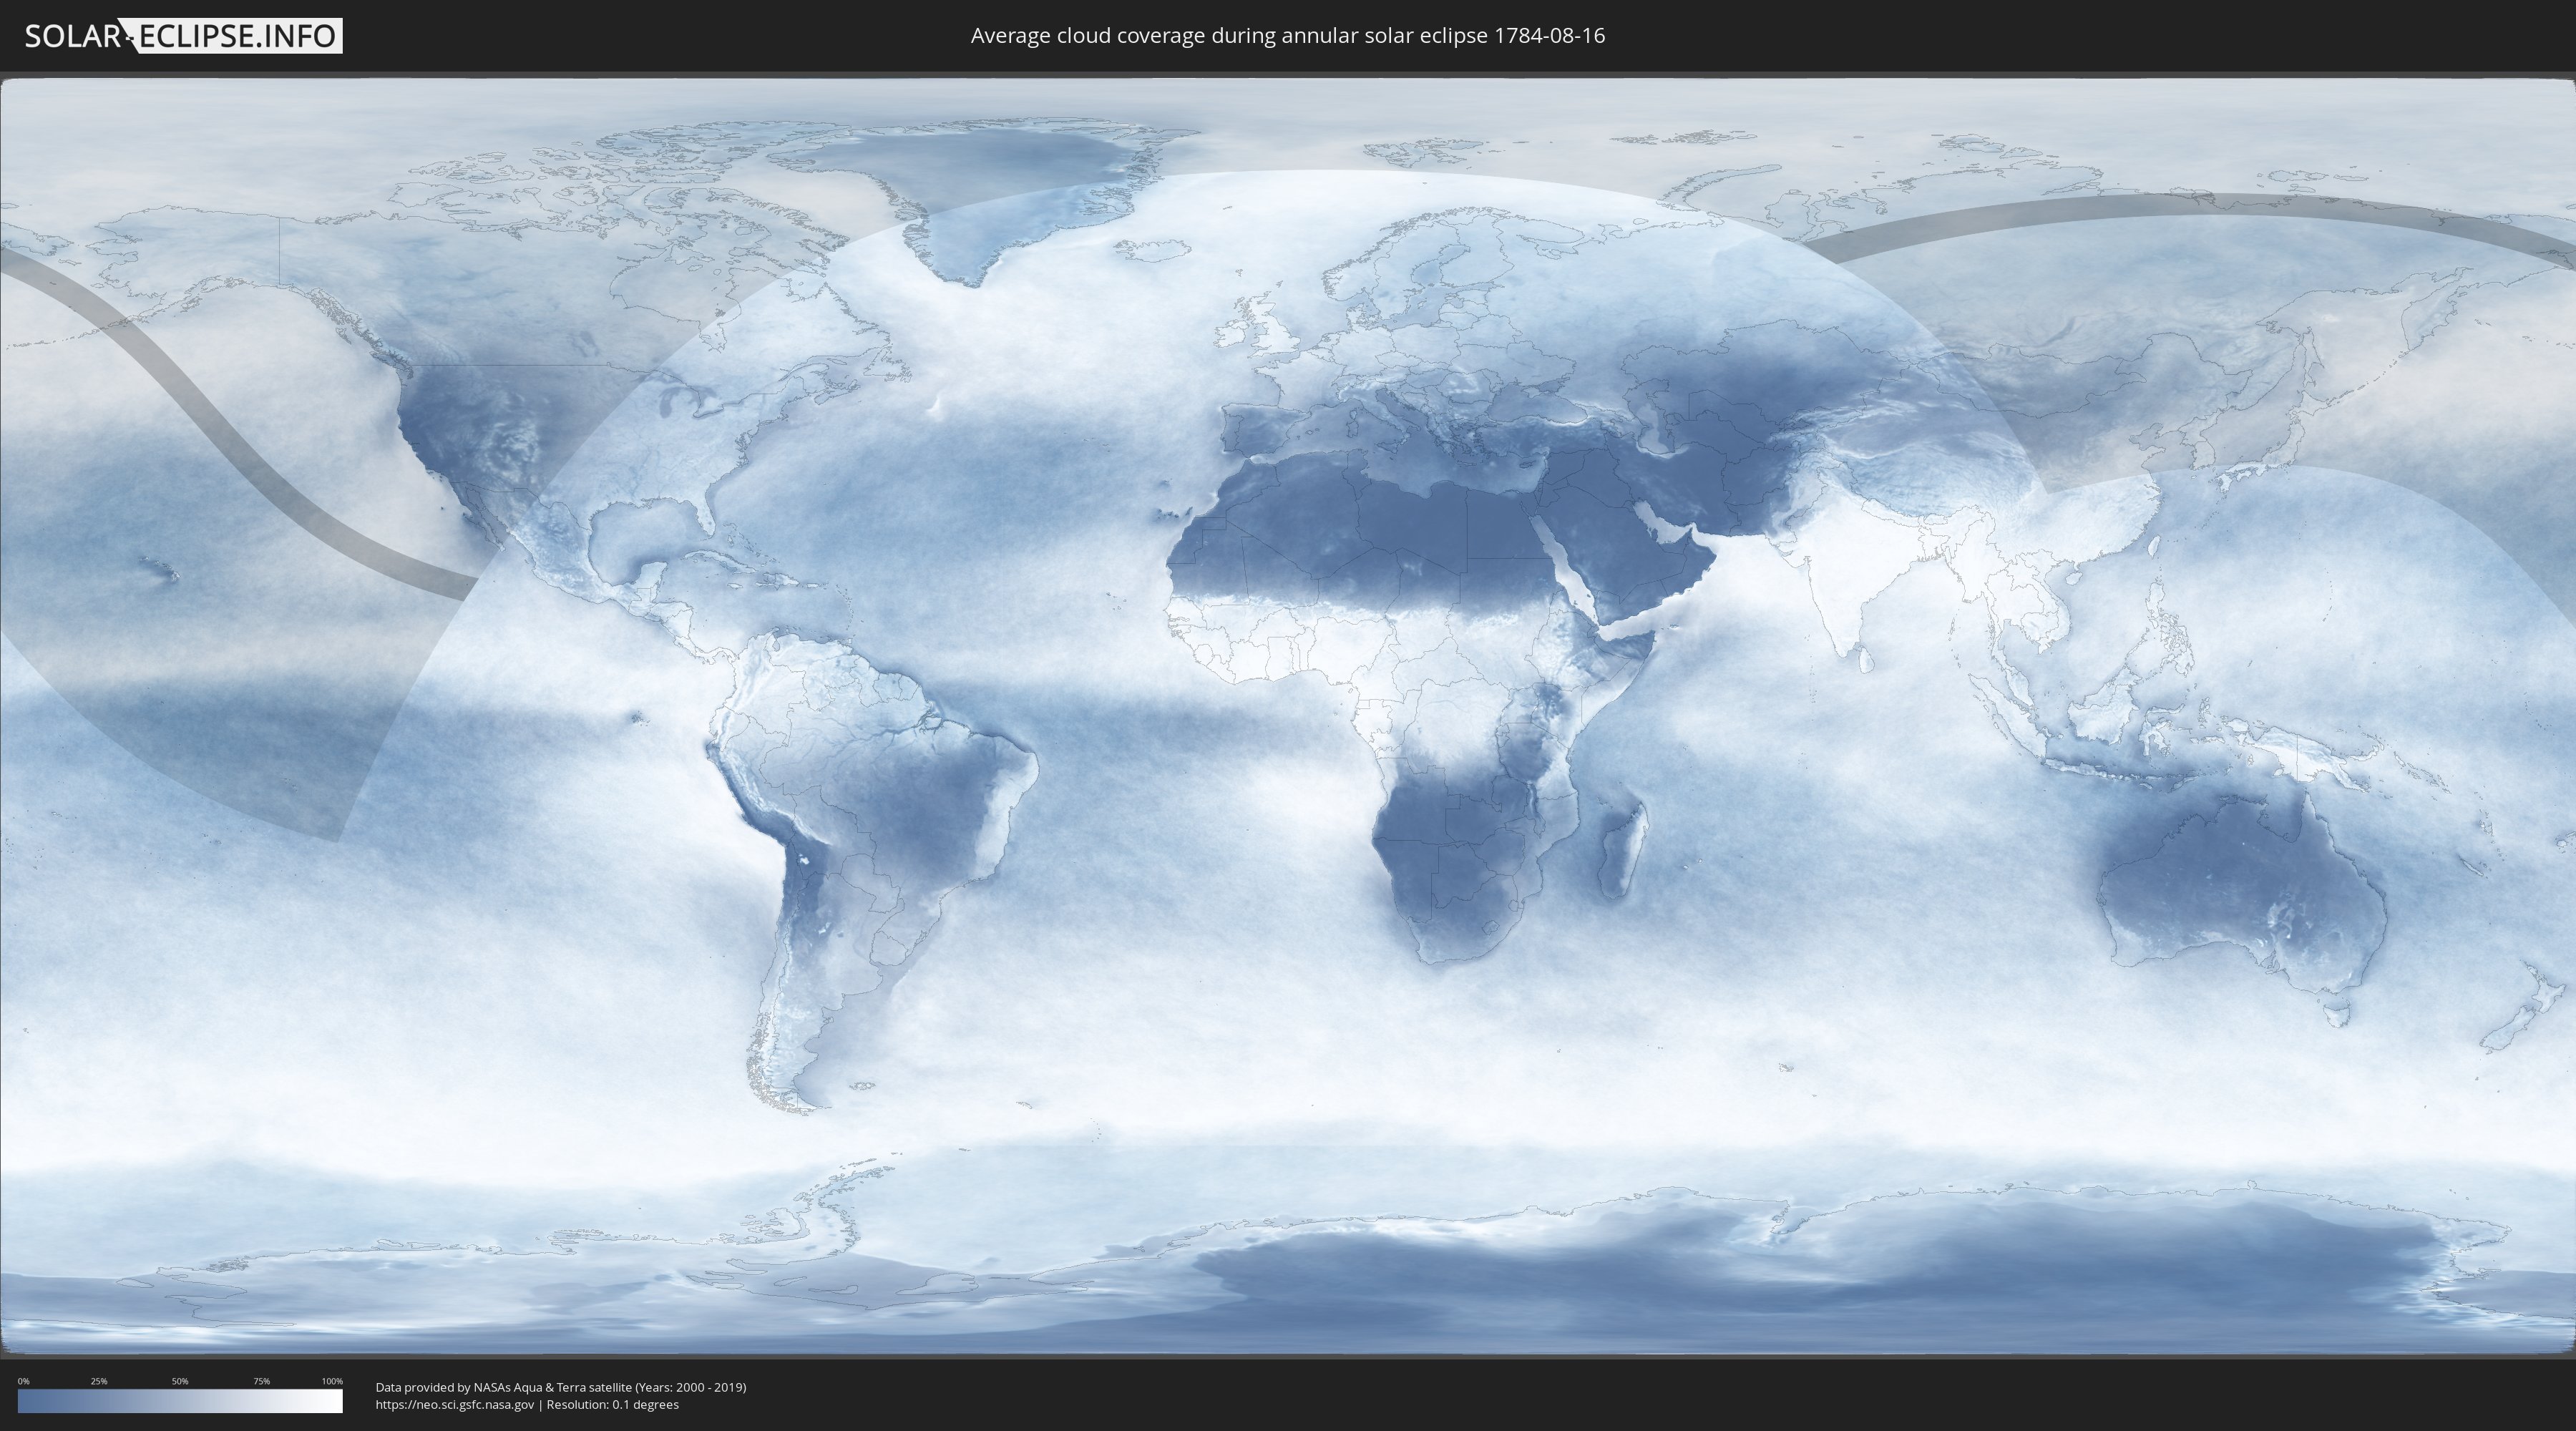Click the 75% legend label
Image resolution: width=2576 pixels, height=1431 pixels.
261,1381
